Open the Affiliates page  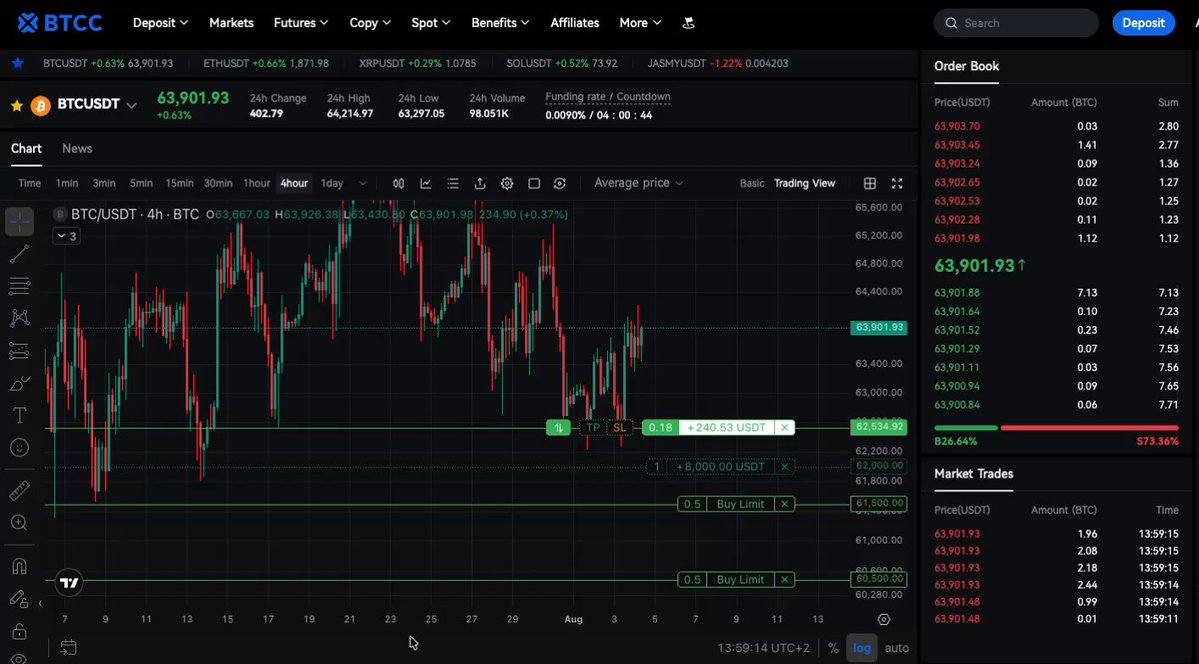click(574, 23)
